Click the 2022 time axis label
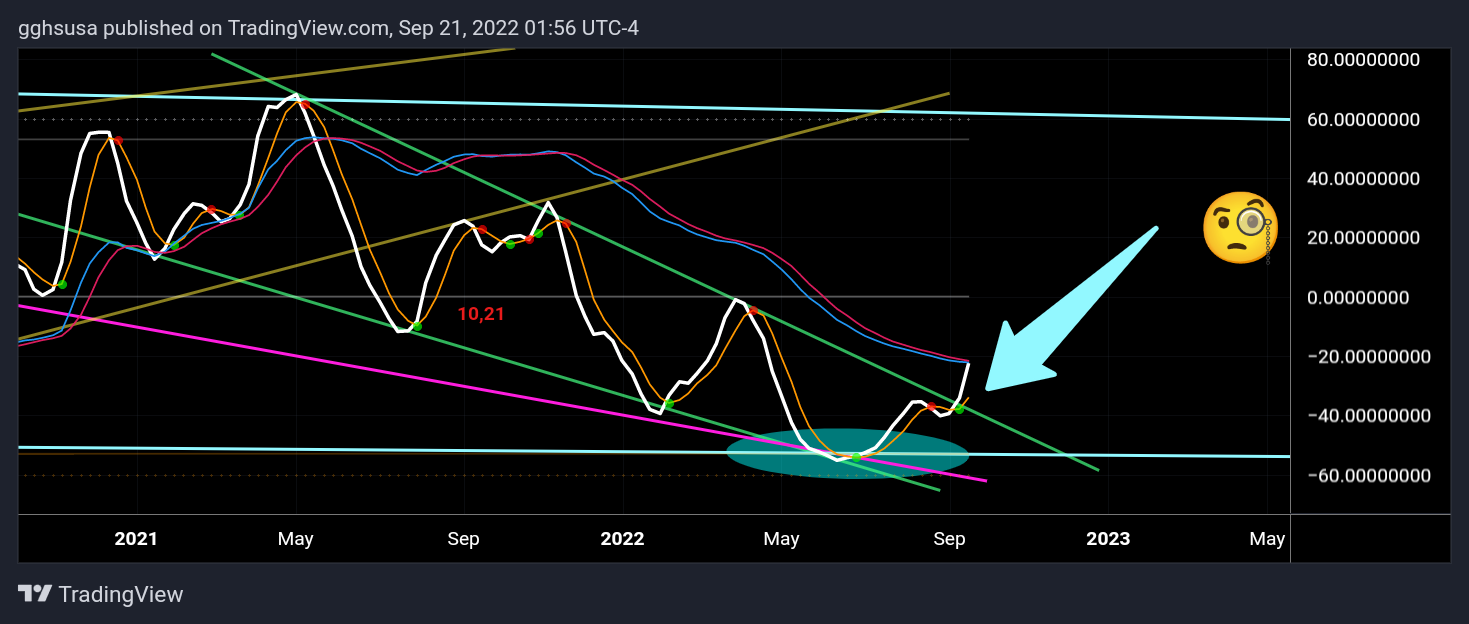The image size is (1469, 624). [622, 539]
